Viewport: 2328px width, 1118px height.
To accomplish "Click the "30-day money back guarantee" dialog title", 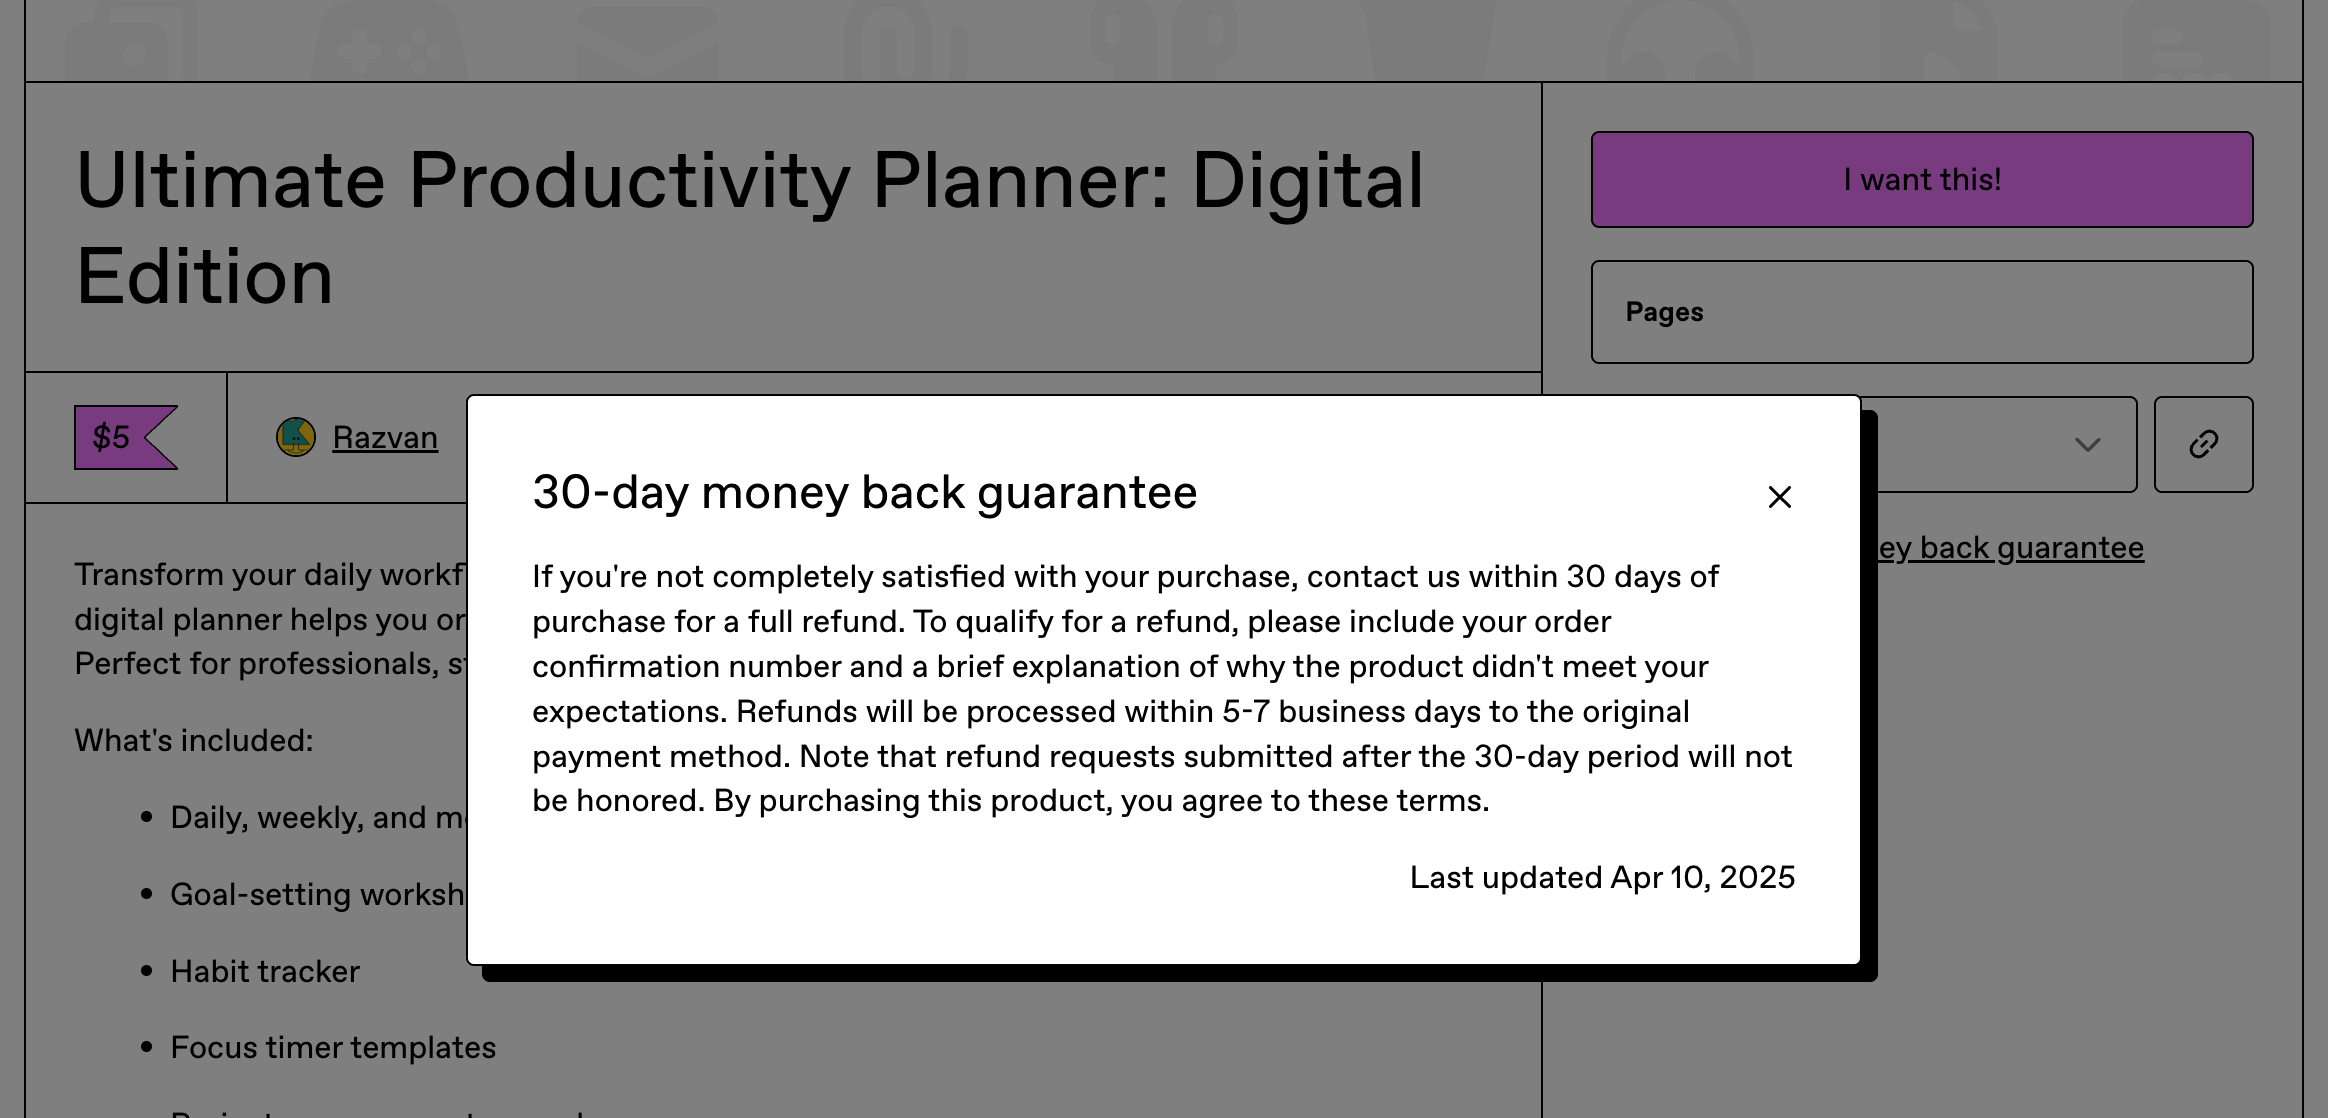I will 864,492.
